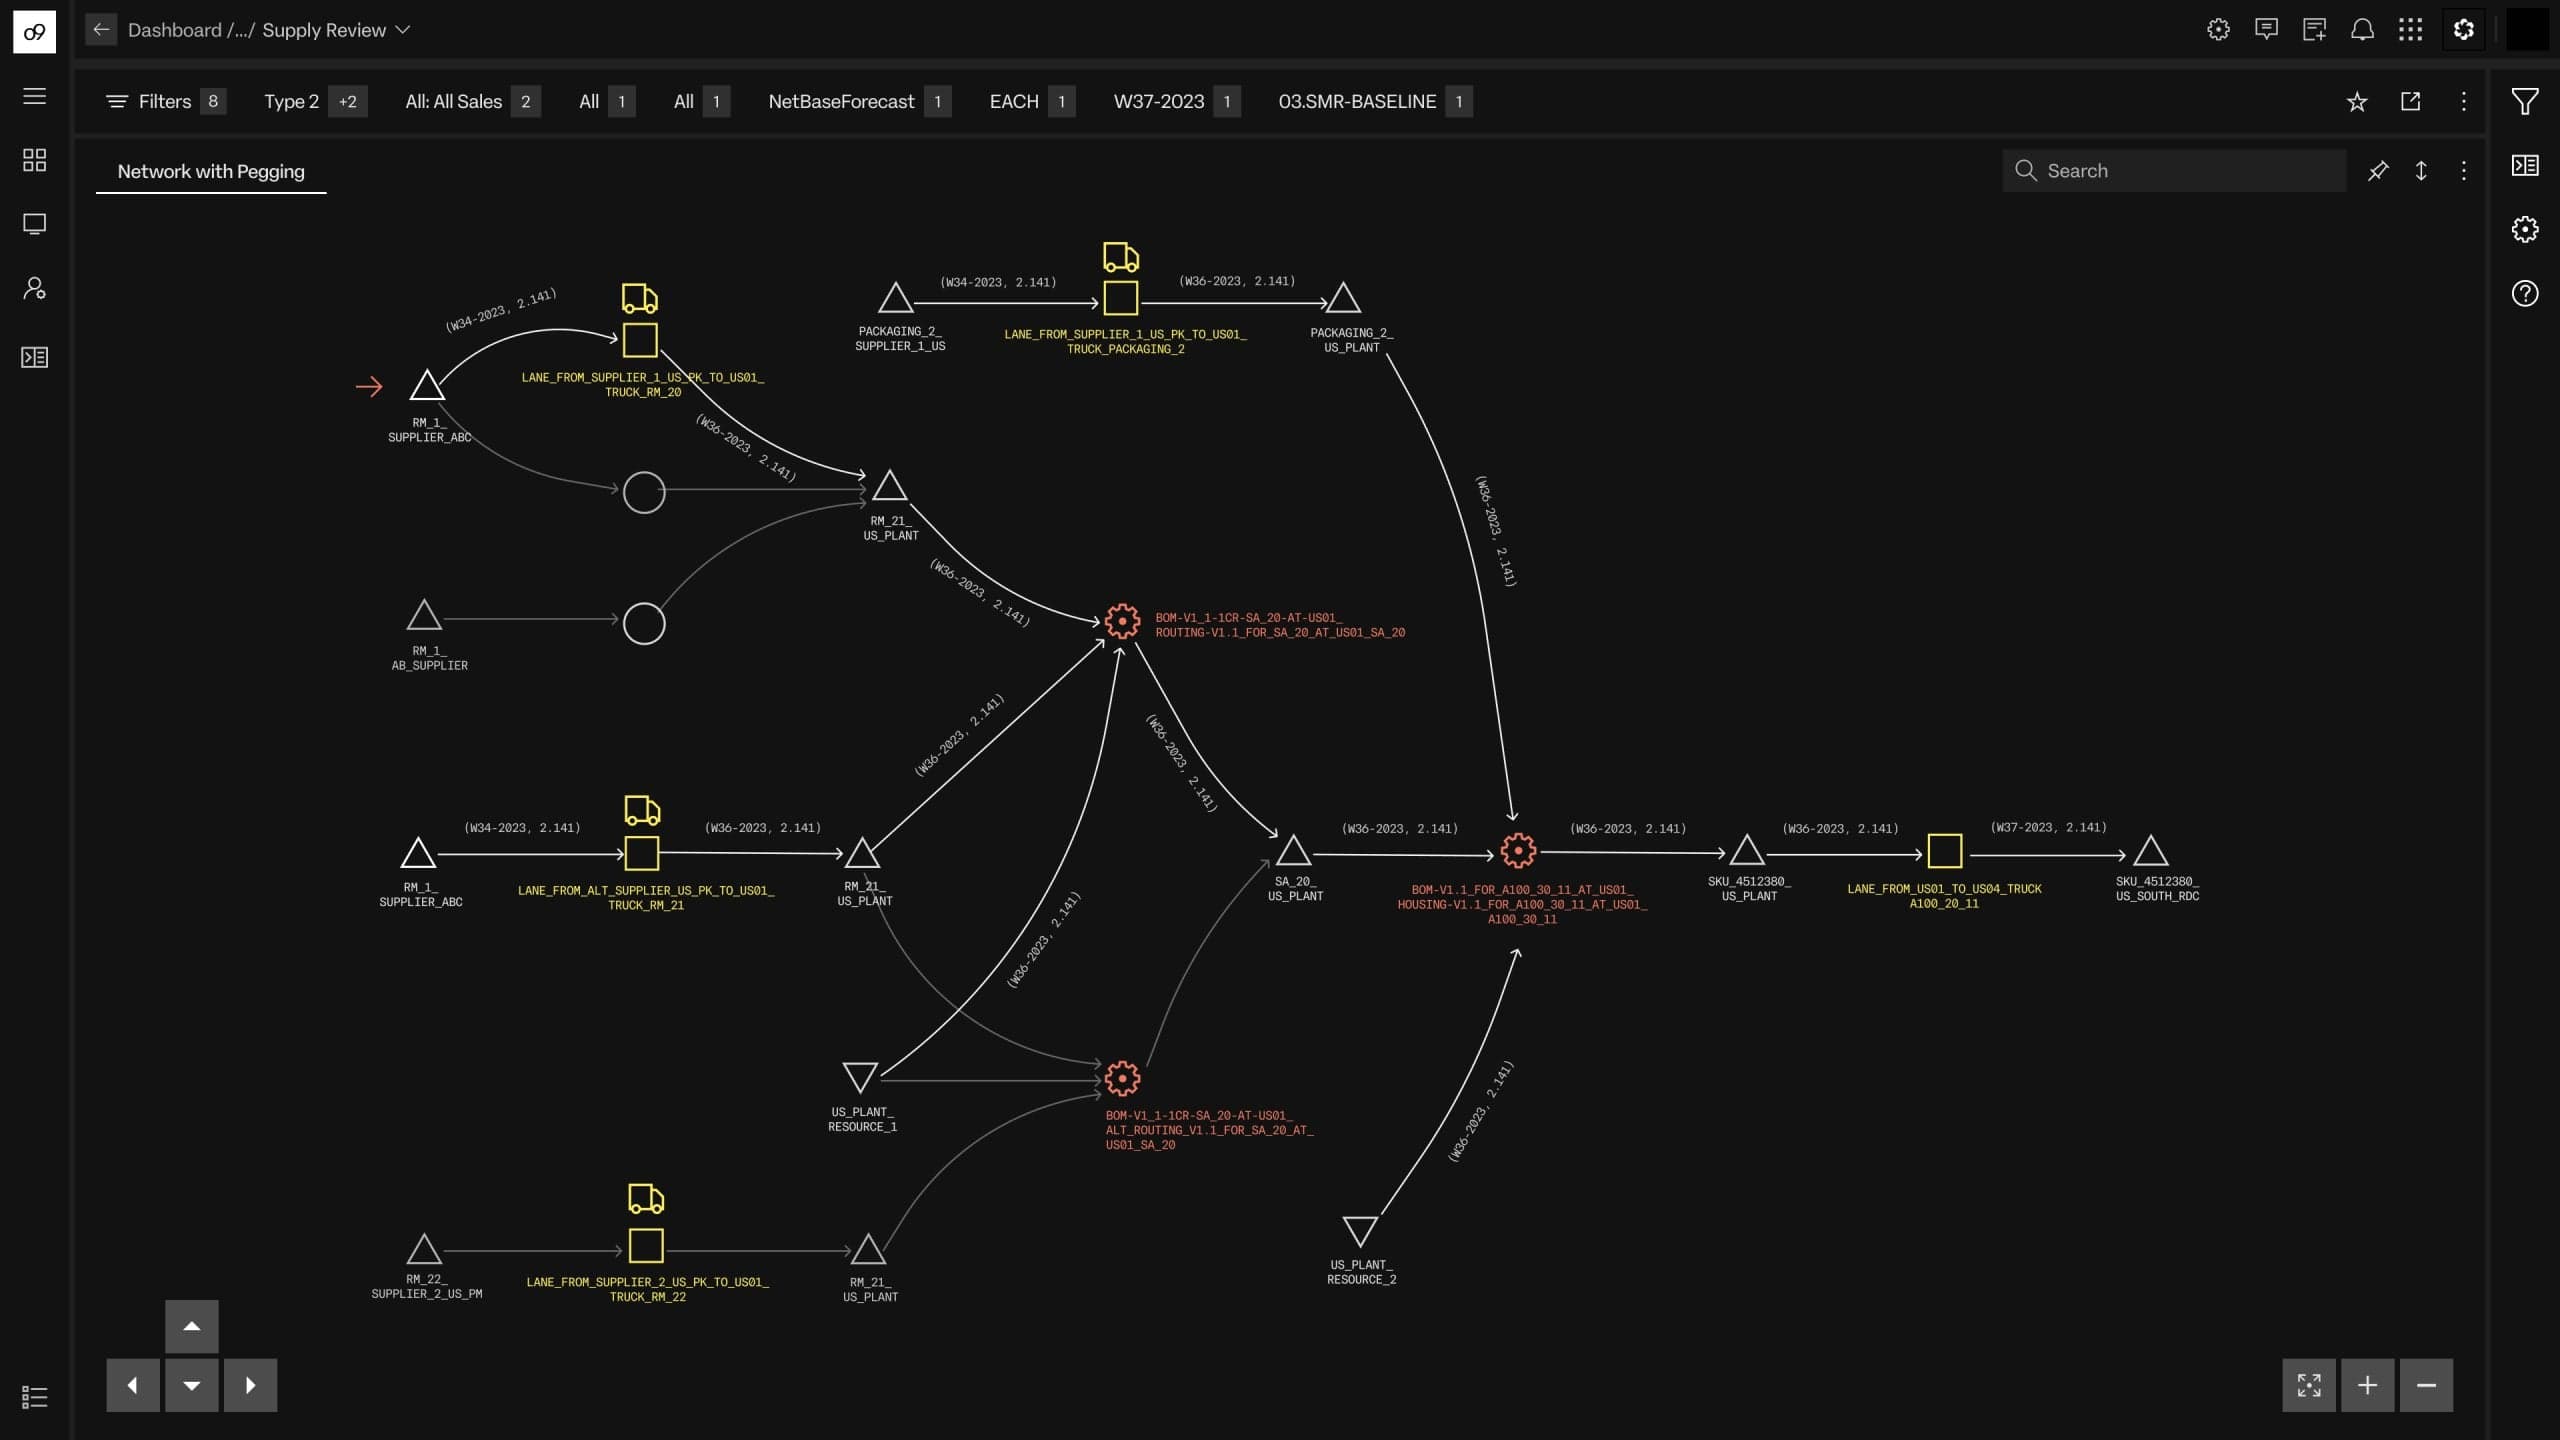Screen dimensions: 2560x1440
Task: Open the notifications bell
Action: point(2362,30)
